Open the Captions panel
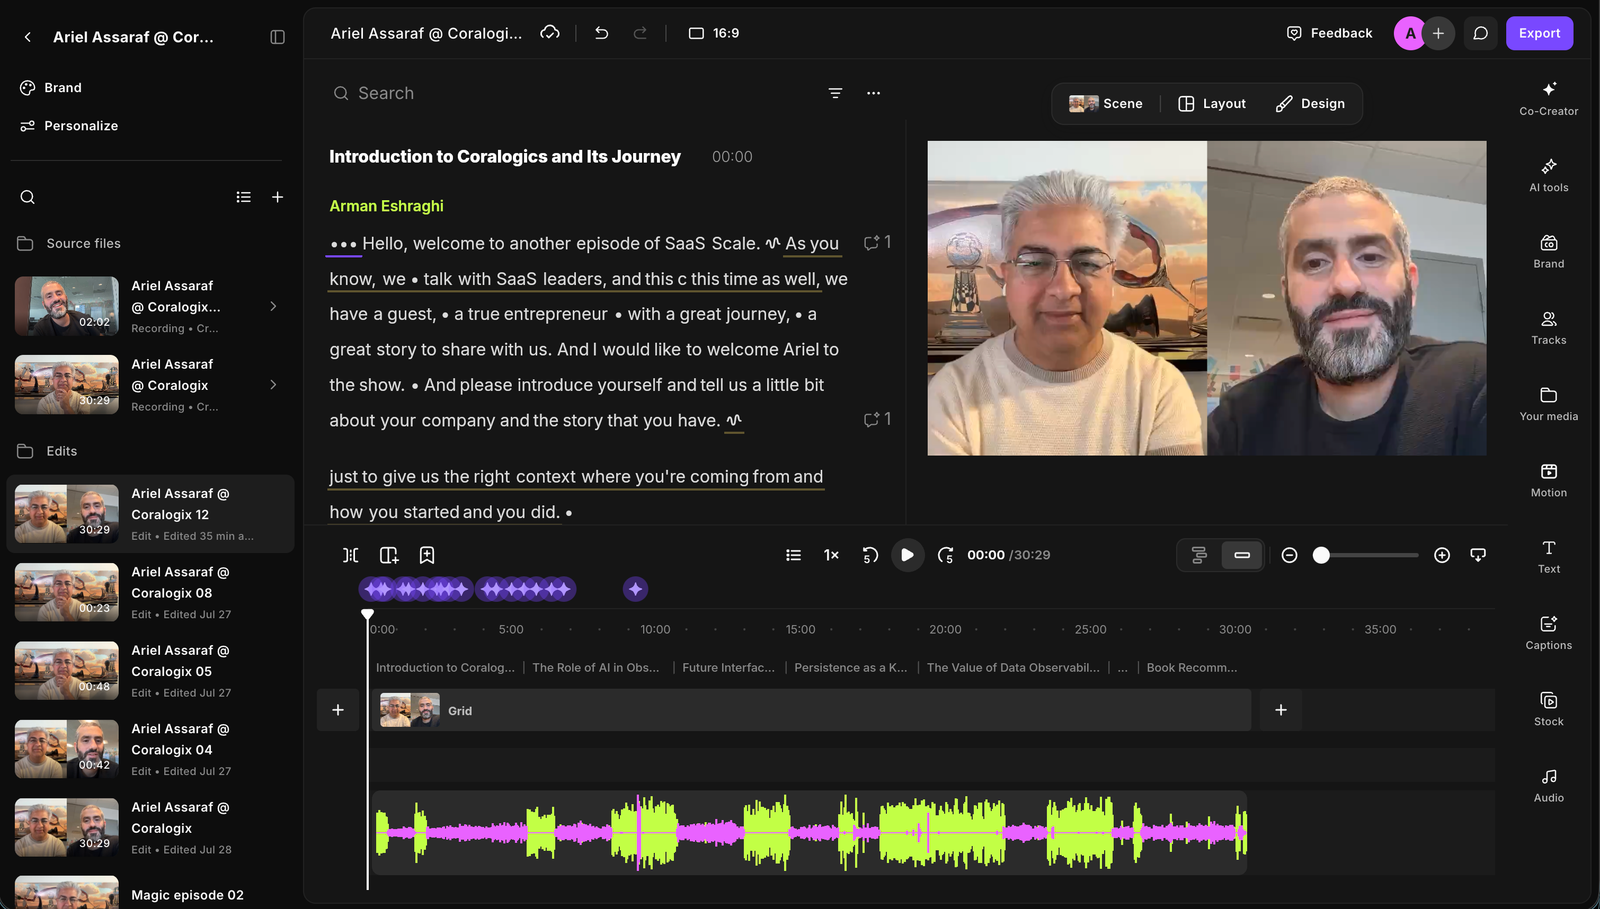Viewport: 1600px width, 909px height. pos(1548,632)
